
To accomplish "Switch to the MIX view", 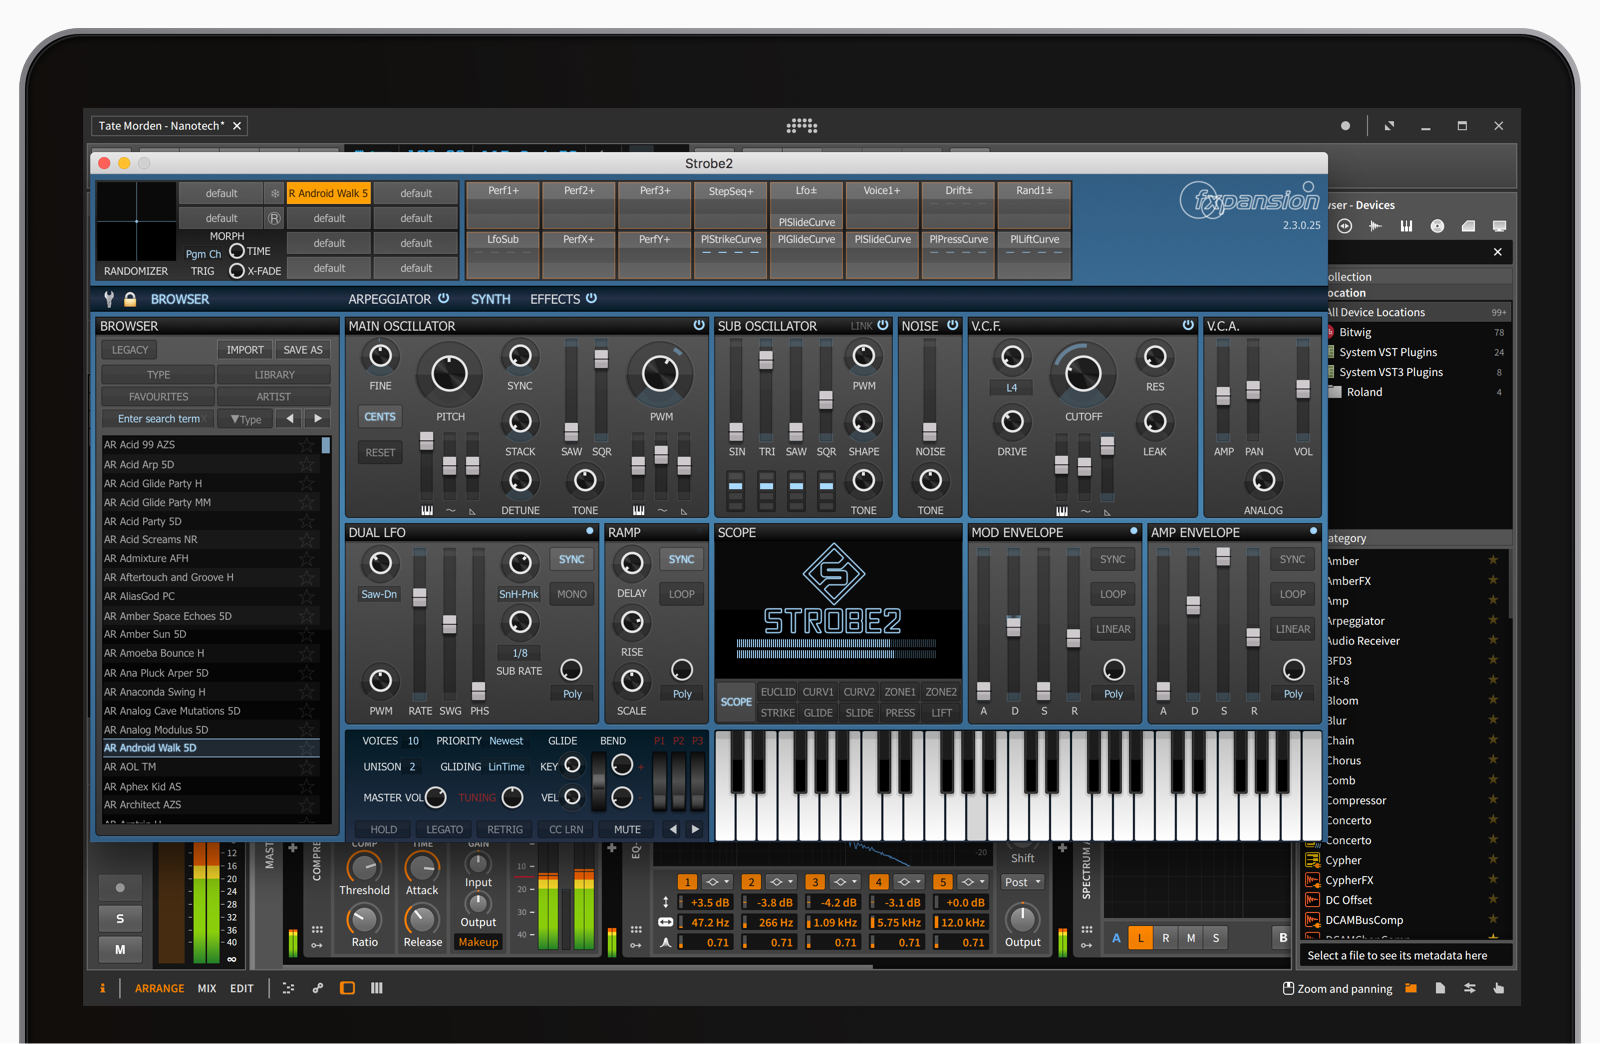I will 207,988.
